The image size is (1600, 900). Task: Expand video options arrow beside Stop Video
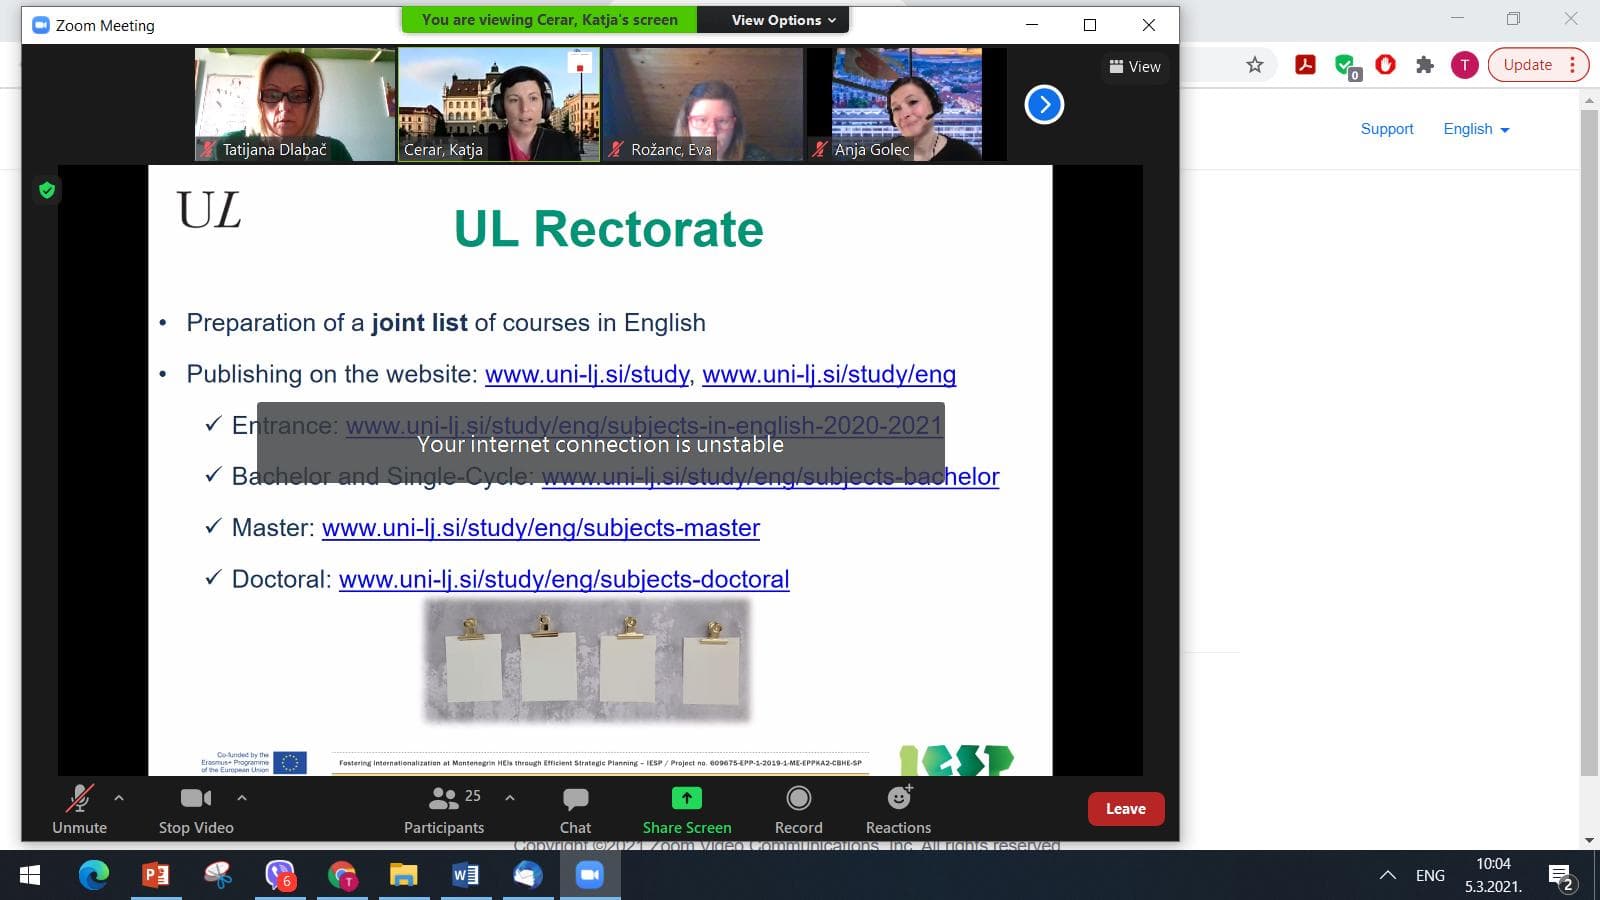pos(242,798)
